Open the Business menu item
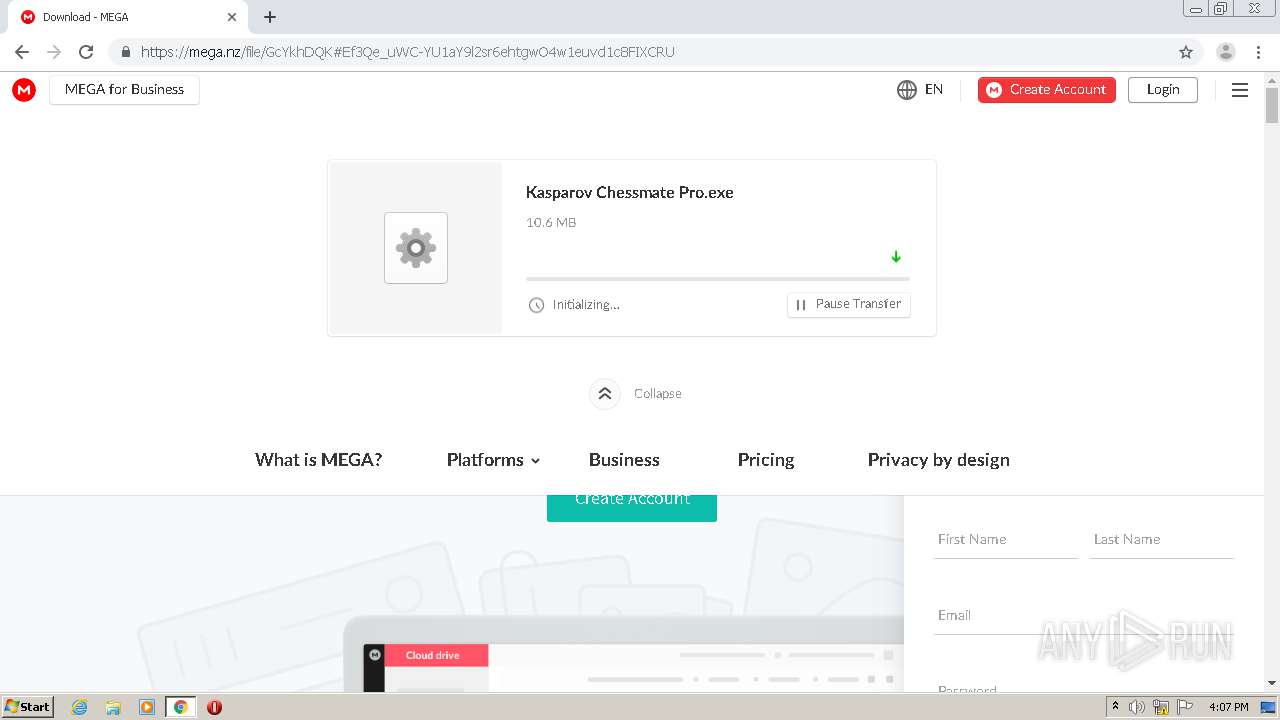 tap(624, 460)
